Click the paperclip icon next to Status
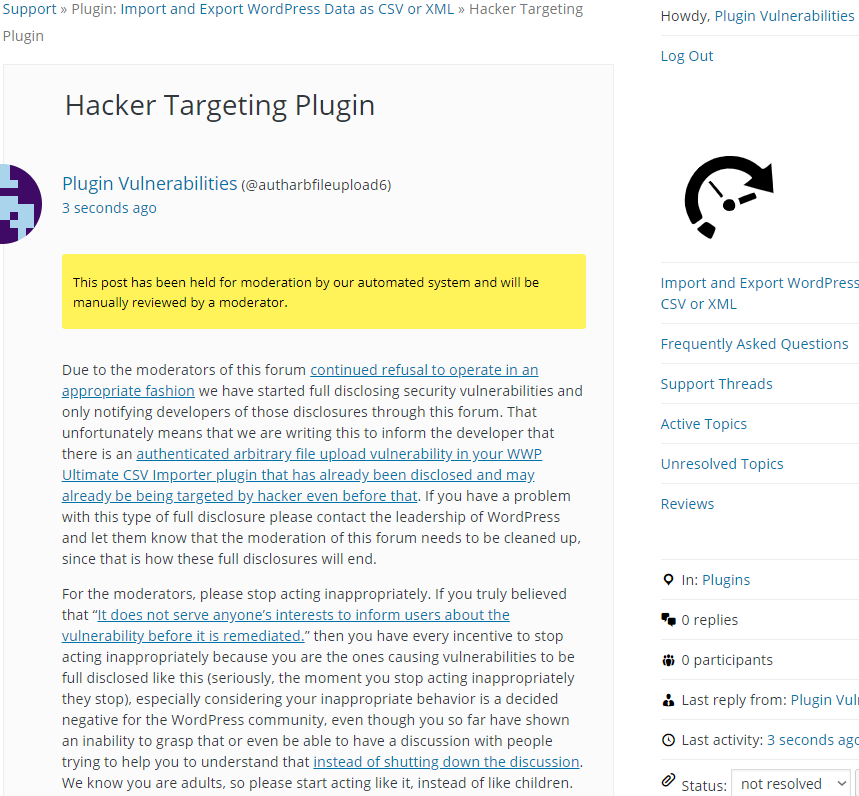This screenshot has width=859, height=796. [668, 780]
